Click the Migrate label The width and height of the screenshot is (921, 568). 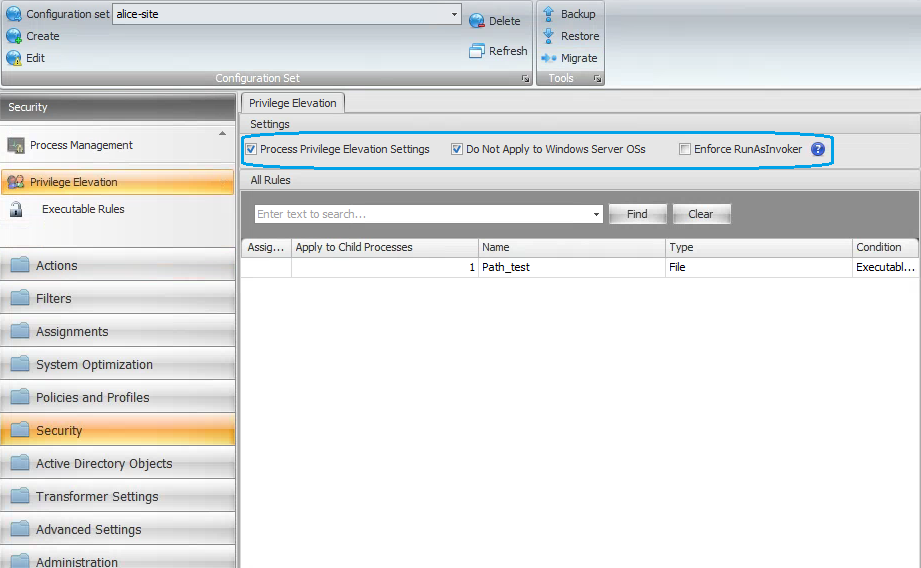(579, 58)
